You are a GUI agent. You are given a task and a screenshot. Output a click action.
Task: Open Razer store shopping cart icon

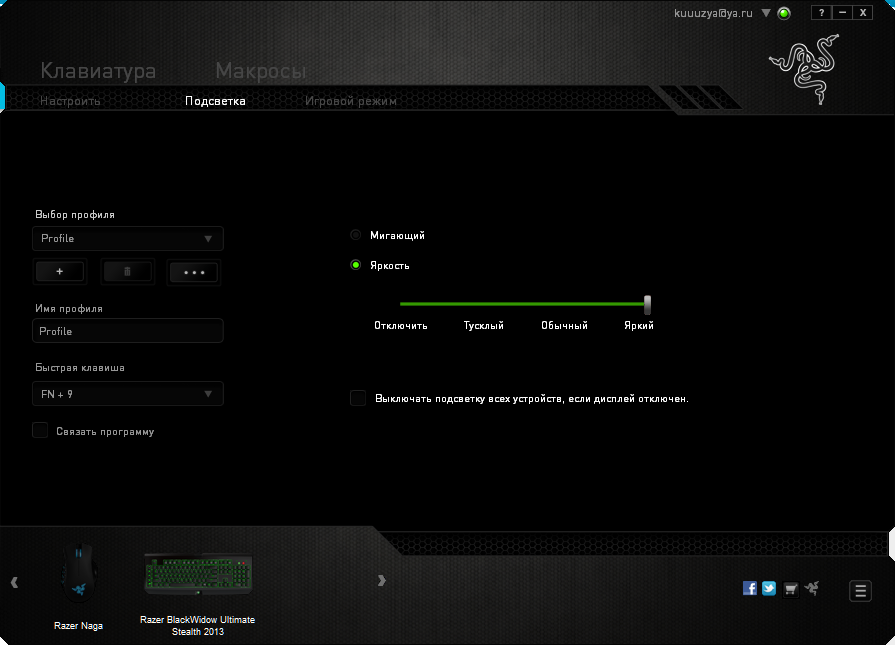[791, 588]
